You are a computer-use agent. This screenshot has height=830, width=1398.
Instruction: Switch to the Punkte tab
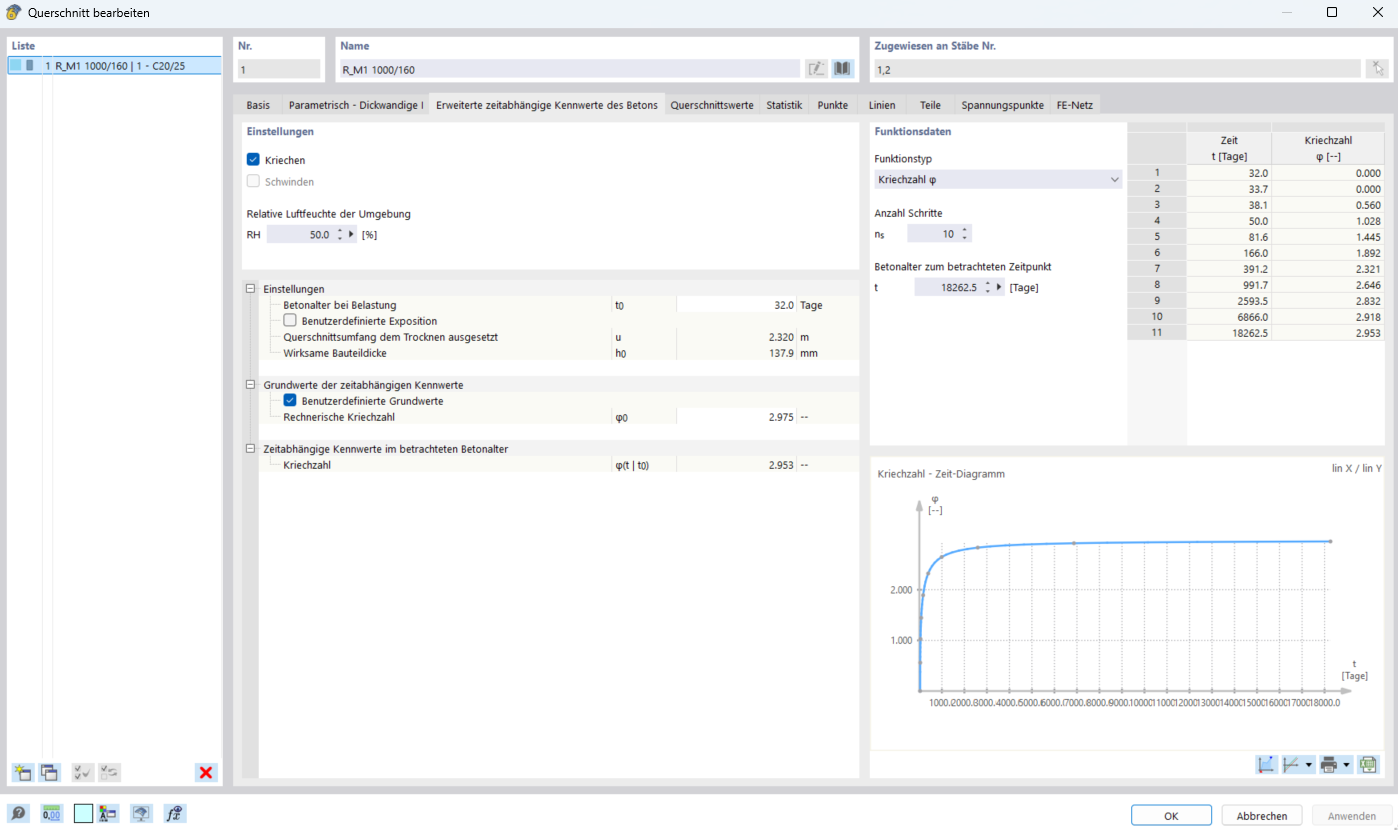[832, 105]
